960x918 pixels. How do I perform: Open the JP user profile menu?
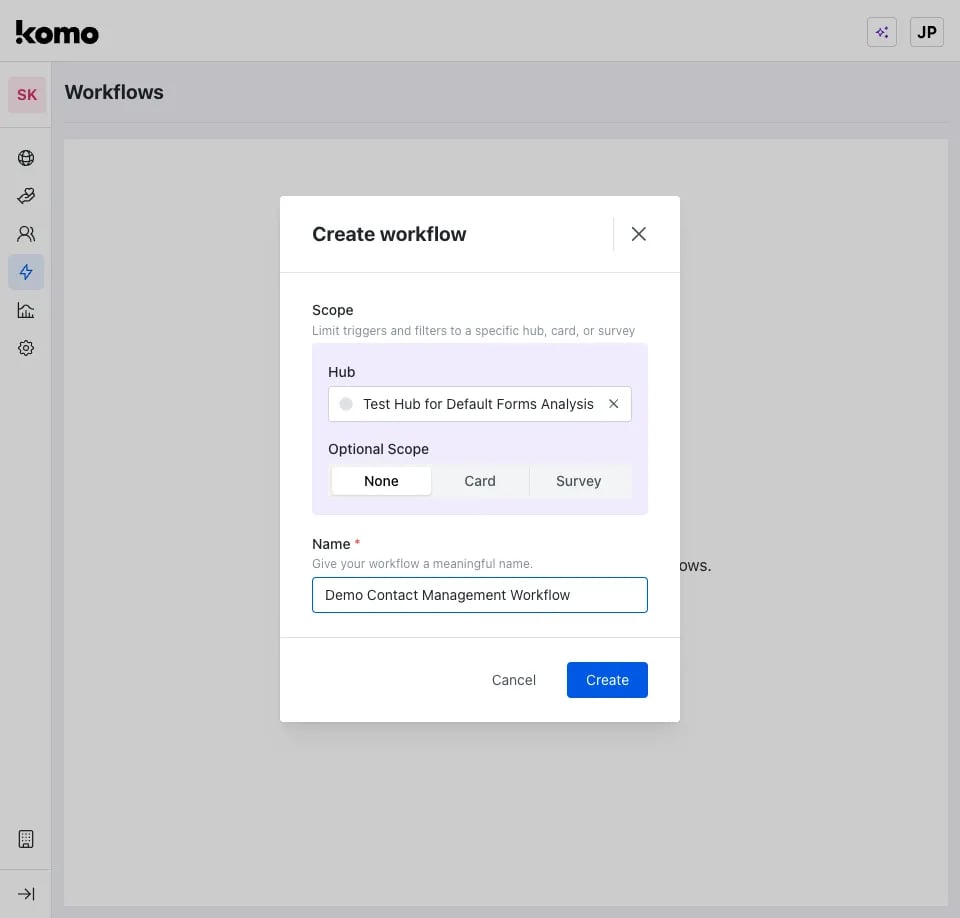point(926,32)
